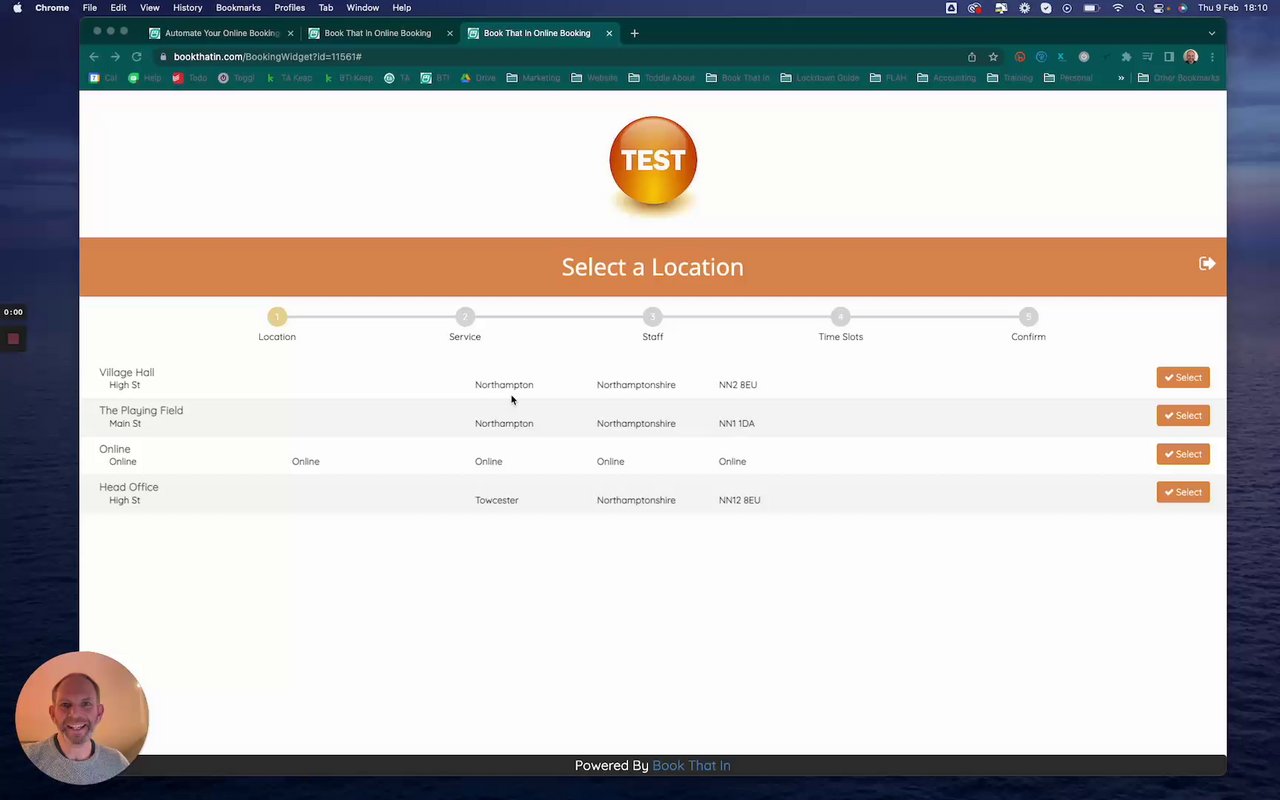Switch to the middle Book That In Online Booking tab

click(x=378, y=33)
